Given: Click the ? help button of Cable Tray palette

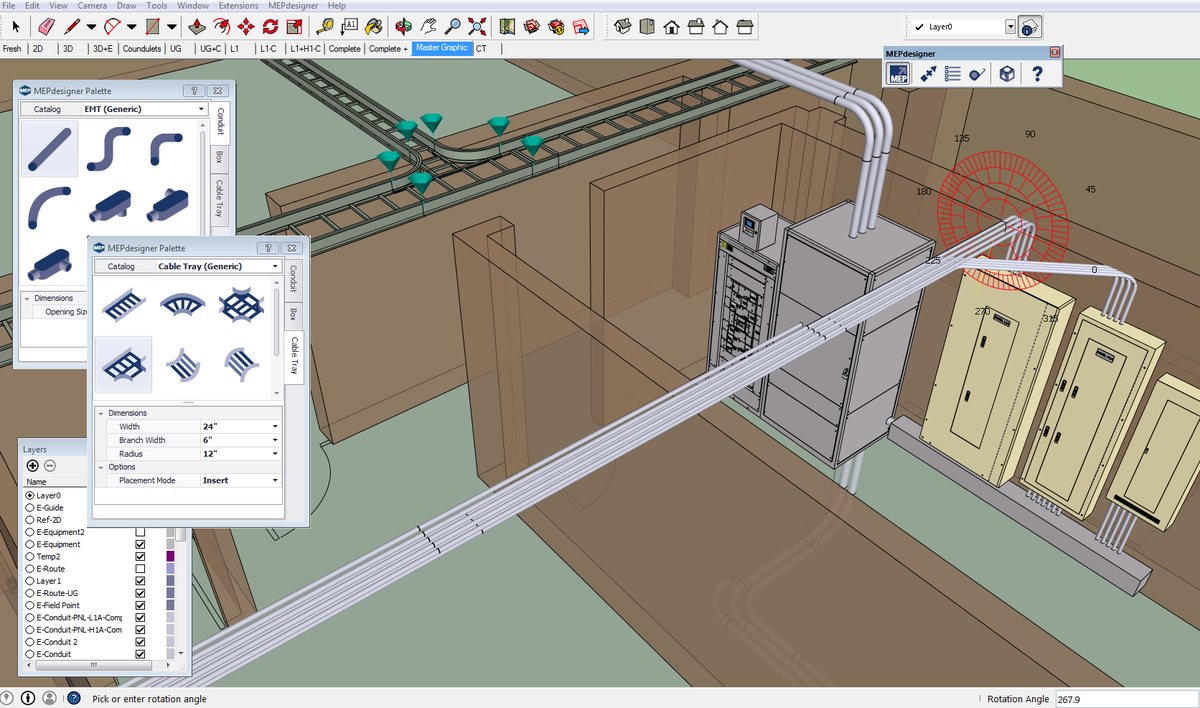Looking at the screenshot, I should (267, 247).
